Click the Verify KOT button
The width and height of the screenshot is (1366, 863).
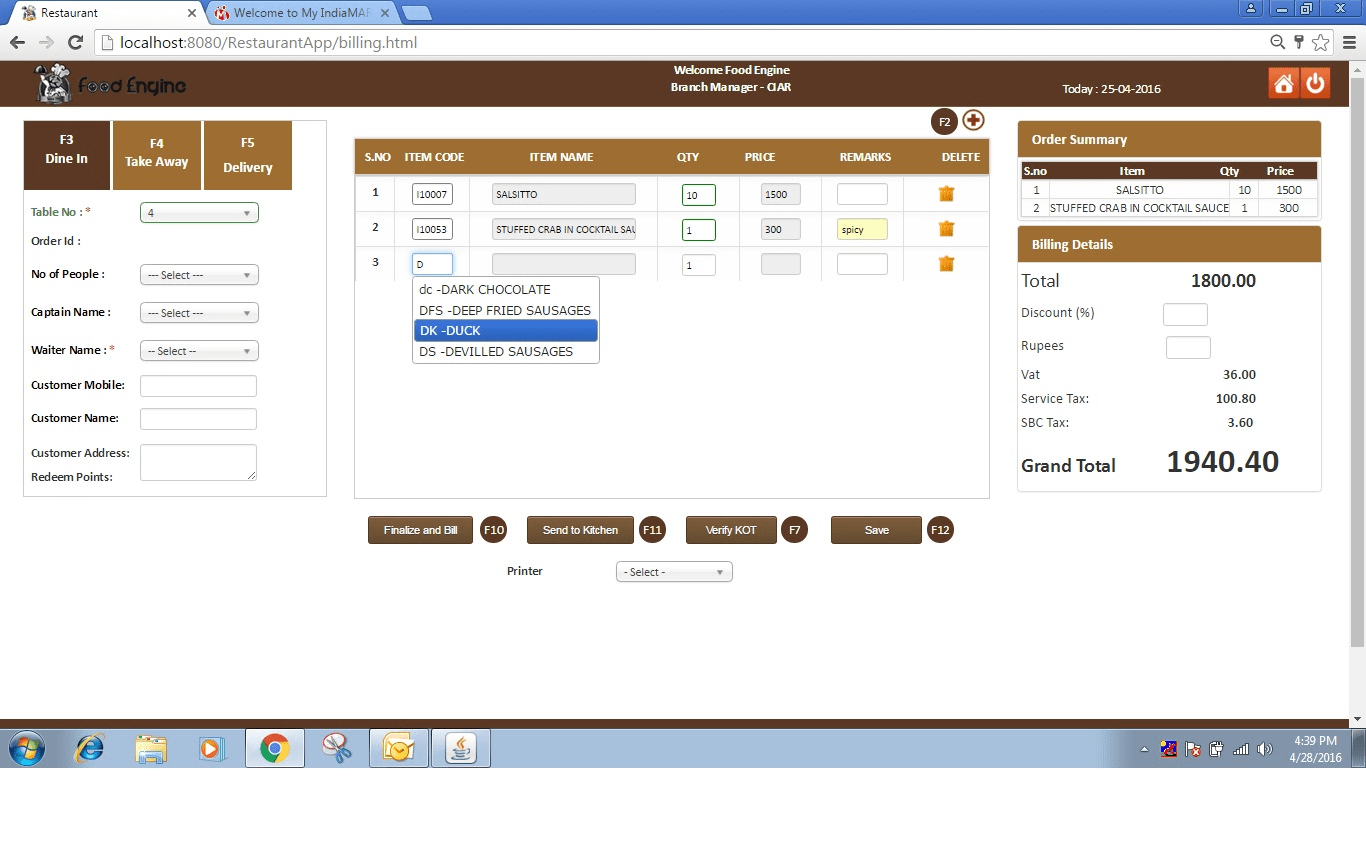point(730,530)
